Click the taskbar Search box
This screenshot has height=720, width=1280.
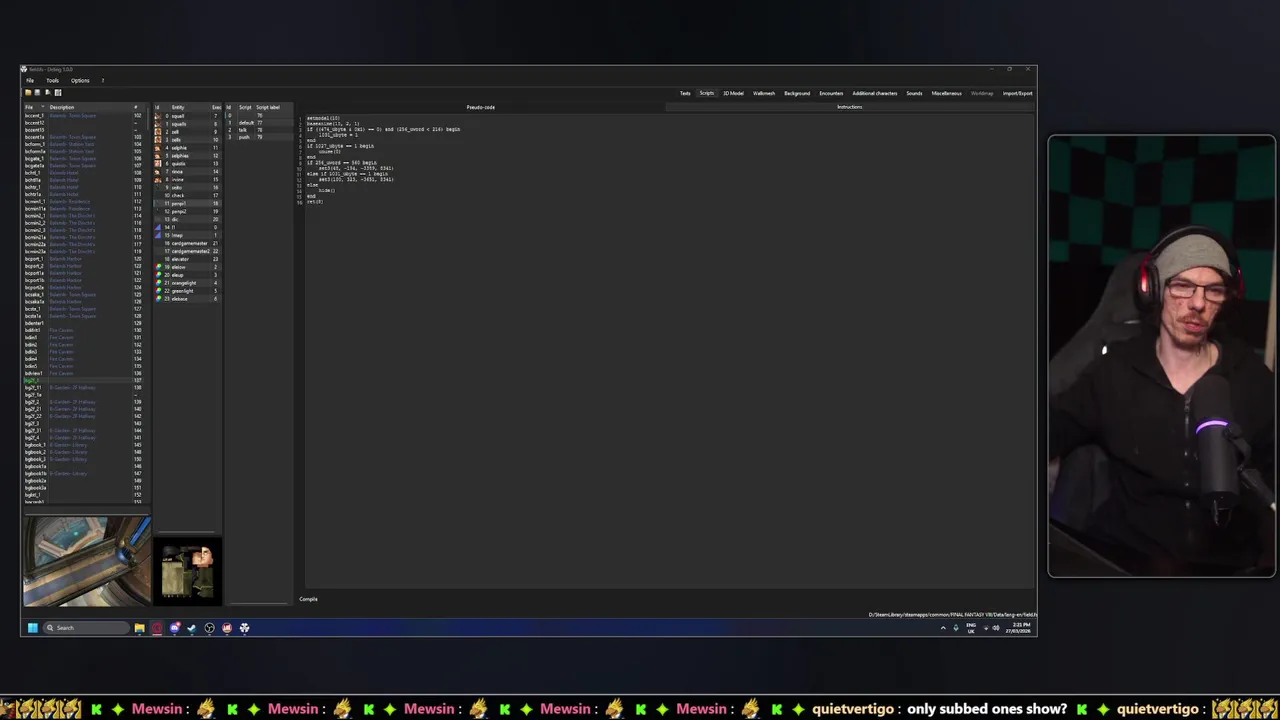(x=86, y=628)
